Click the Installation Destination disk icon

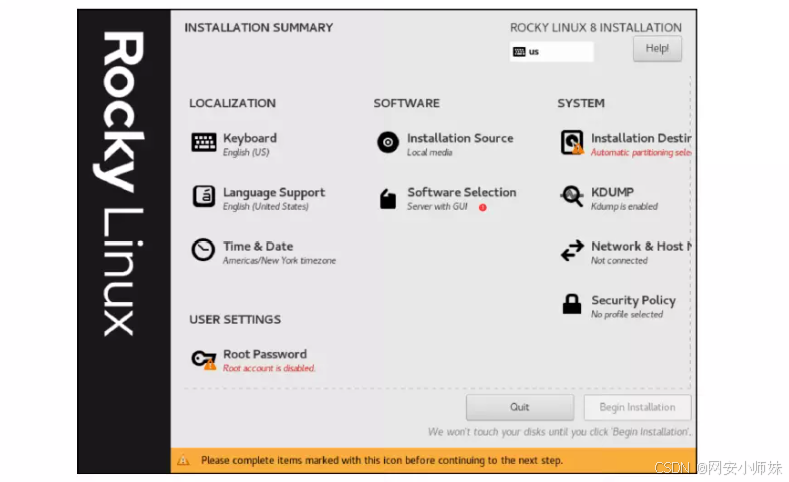point(572,143)
